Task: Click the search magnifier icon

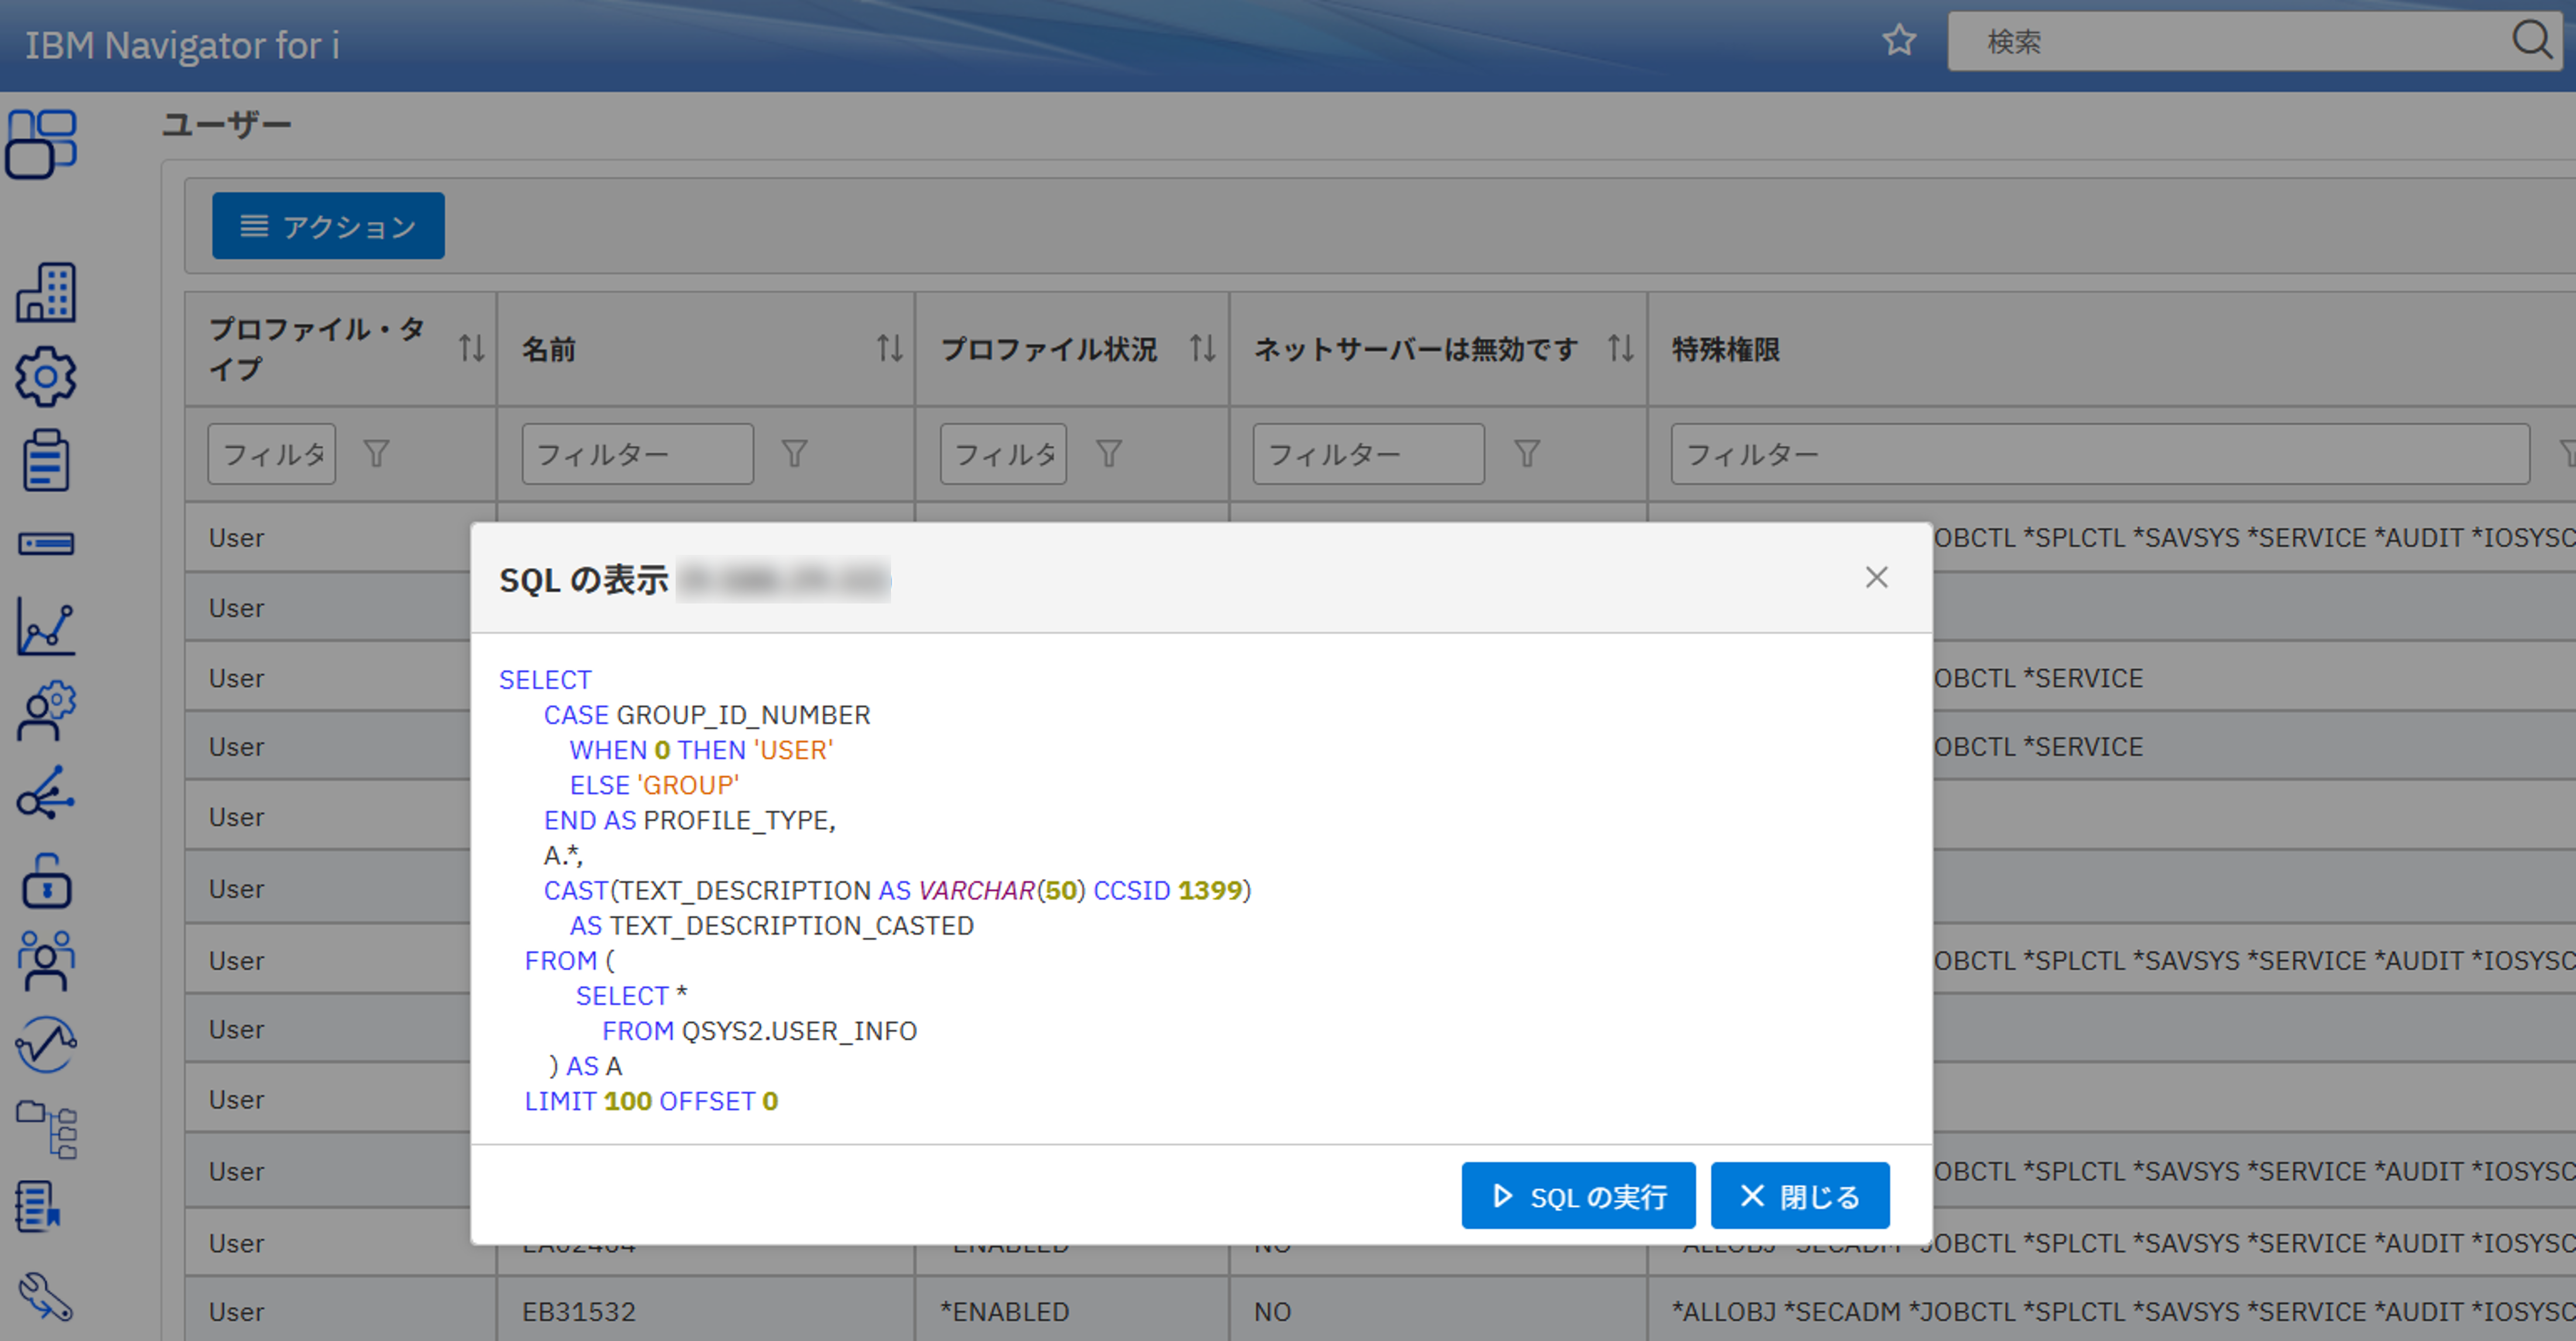Action: click(x=2531, y=41)
